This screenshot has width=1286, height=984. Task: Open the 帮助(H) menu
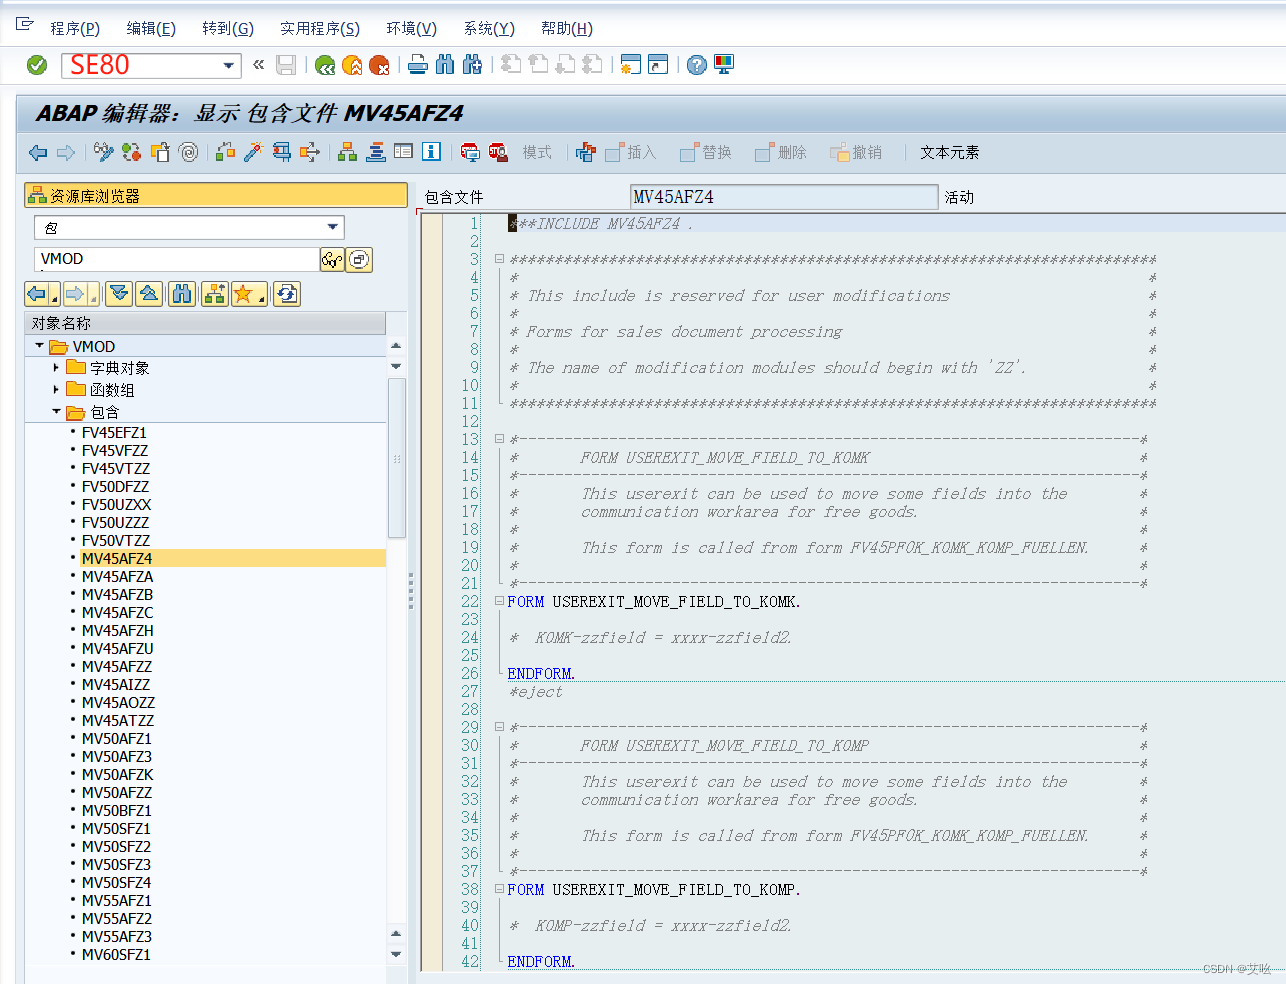pyautogui.click(x=567, y=28)
